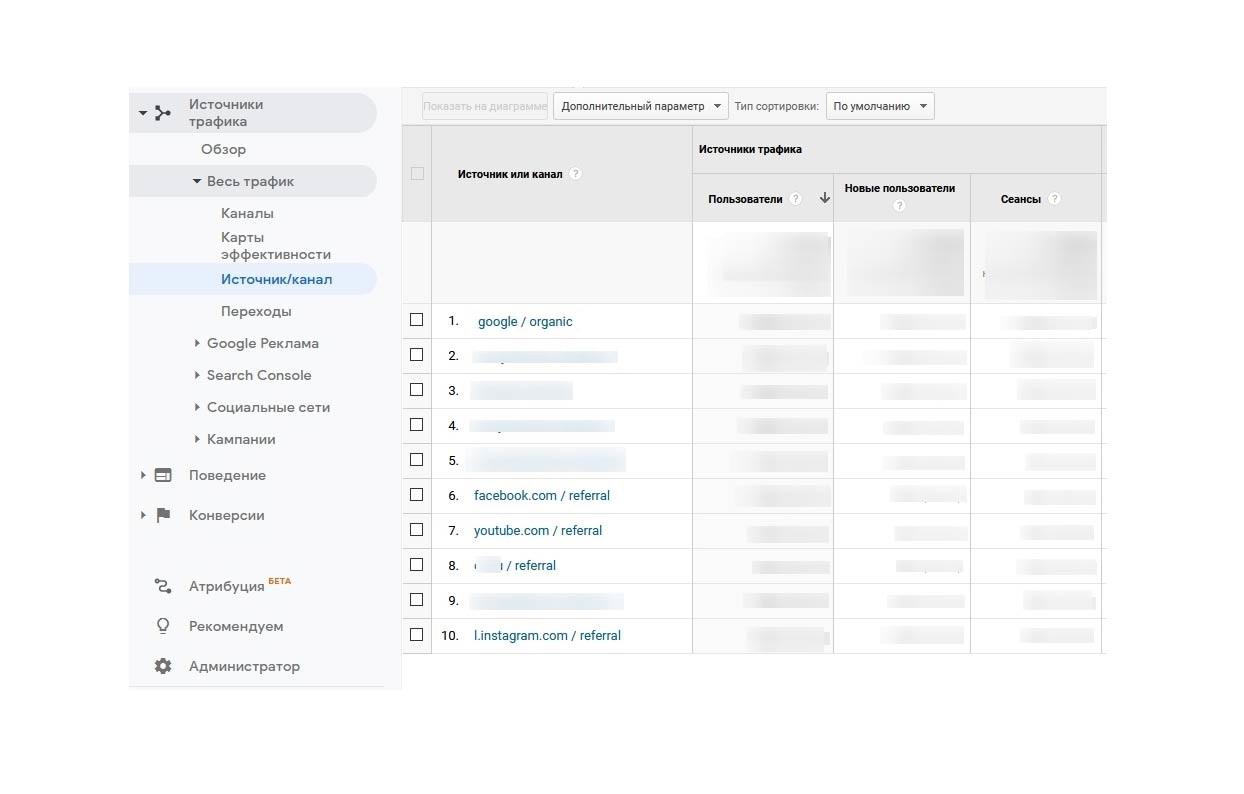The height and width of the screenshot is (794, 1244).
Task: Click the Поведение section icon
Action: point(163,476)
